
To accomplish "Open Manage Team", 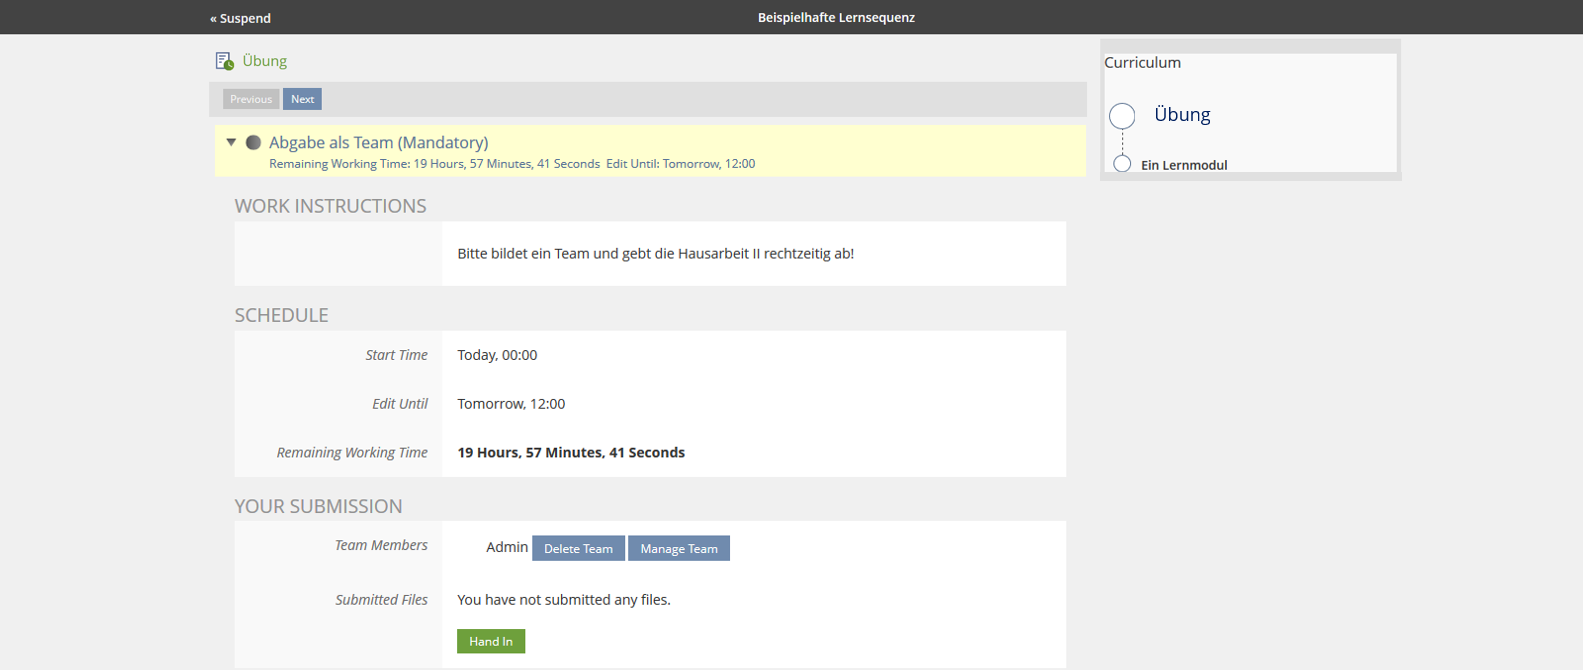I will [x=678, y=548].
